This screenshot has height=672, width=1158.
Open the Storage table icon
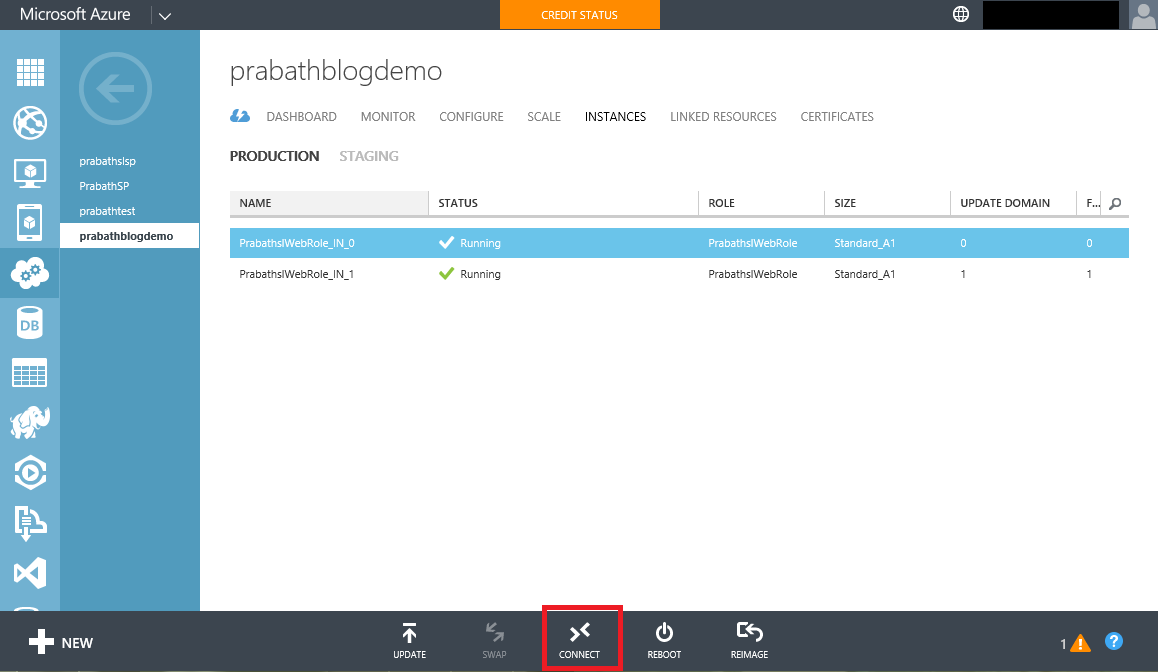[x=30, y=373]
